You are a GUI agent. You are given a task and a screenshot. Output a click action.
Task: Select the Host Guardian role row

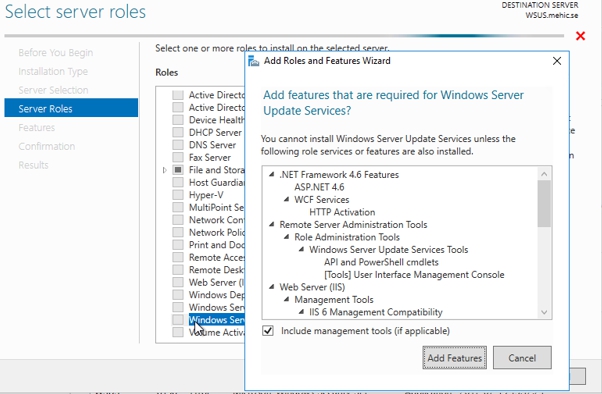[217, 182]
